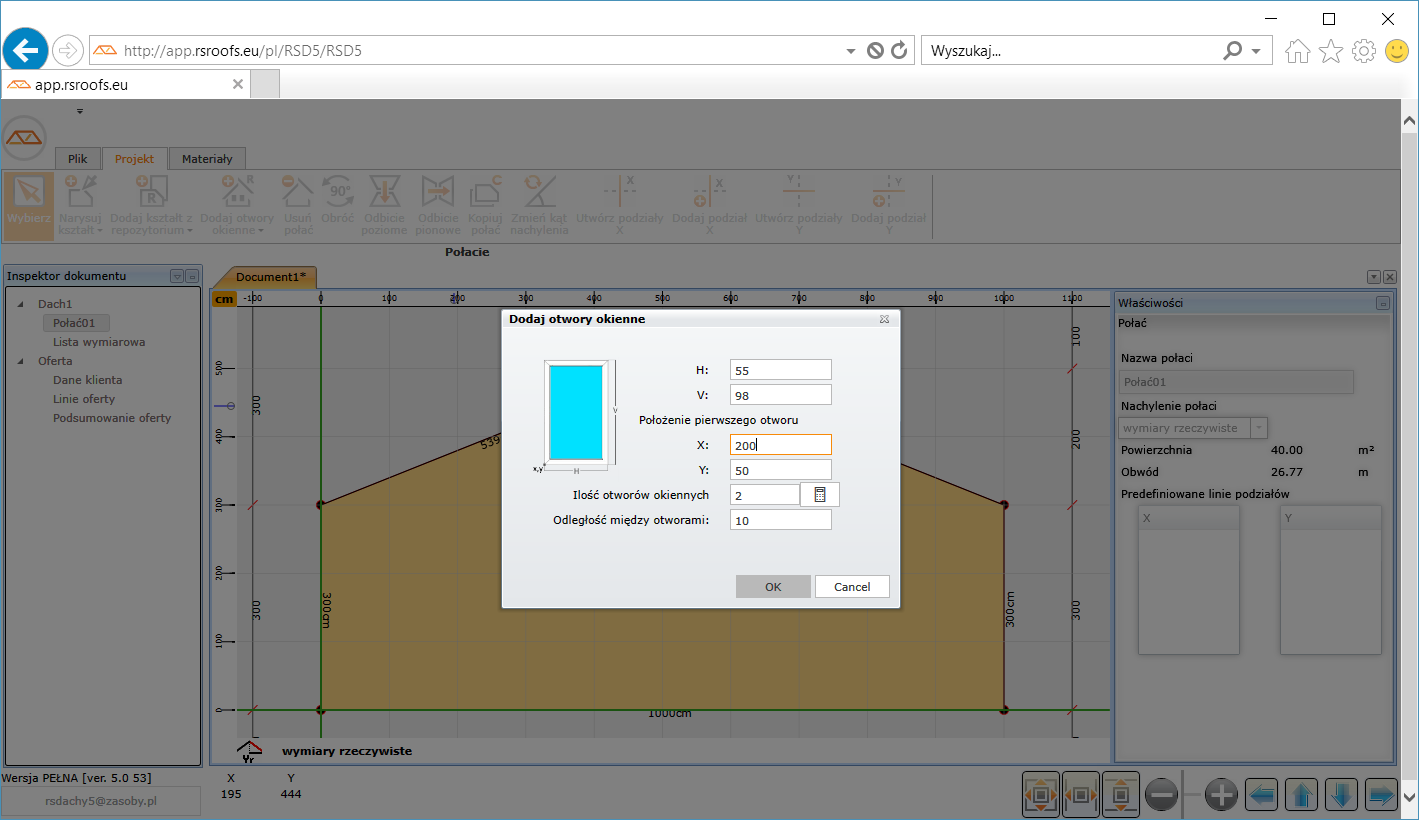
Task: Click the Cancel button
Action: [x=852, y=587]
